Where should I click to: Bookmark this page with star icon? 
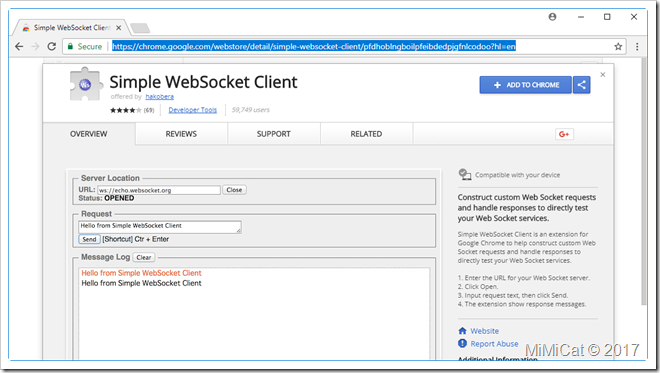point(618,46)
